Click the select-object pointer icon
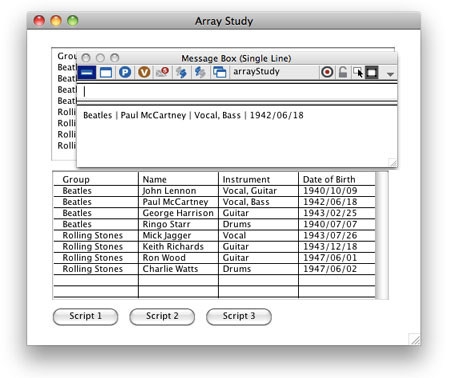Image resolution: width=454 pixels, height=378 pixels. (x=358, y=72)
